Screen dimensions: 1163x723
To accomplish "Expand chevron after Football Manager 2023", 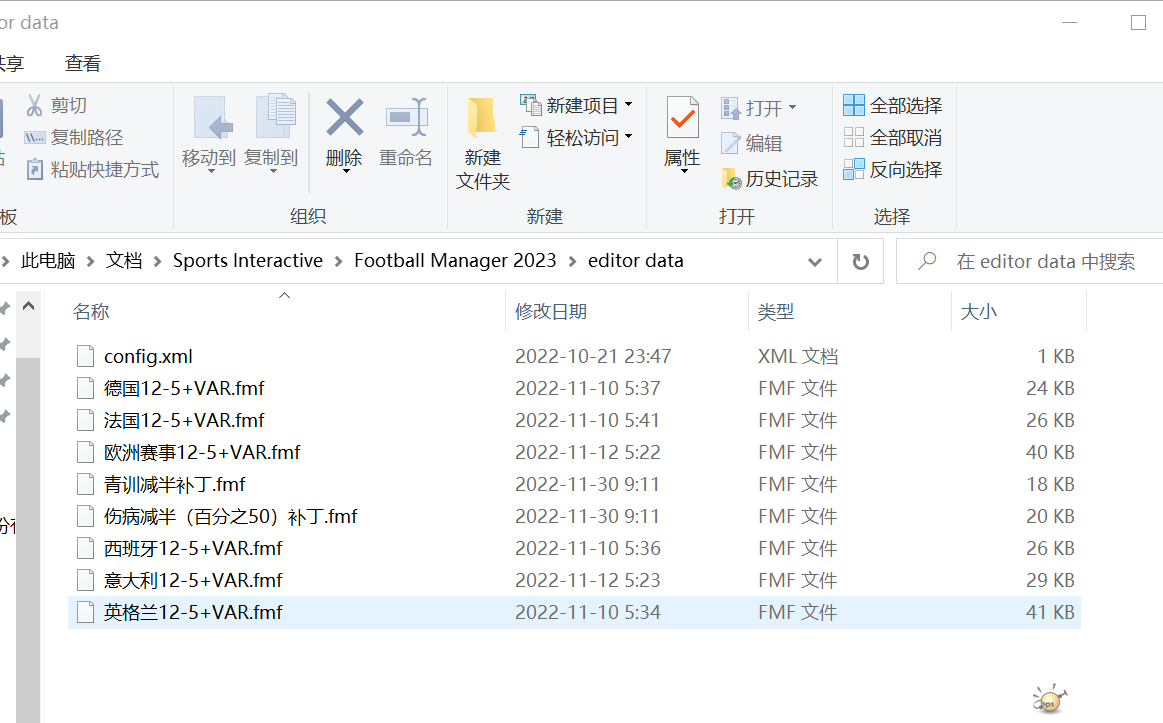I will pyautogui.click(x=572, y=262).
